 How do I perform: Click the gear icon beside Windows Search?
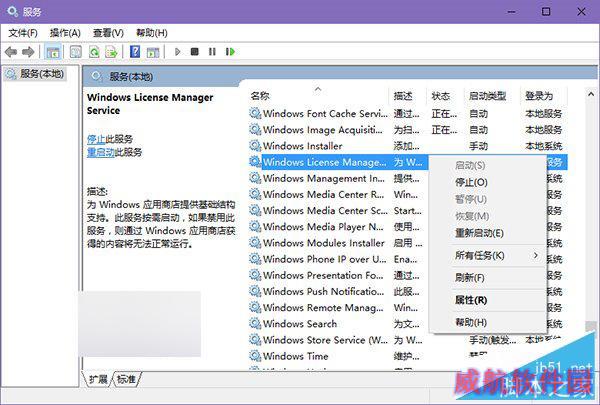click(255, 323)
